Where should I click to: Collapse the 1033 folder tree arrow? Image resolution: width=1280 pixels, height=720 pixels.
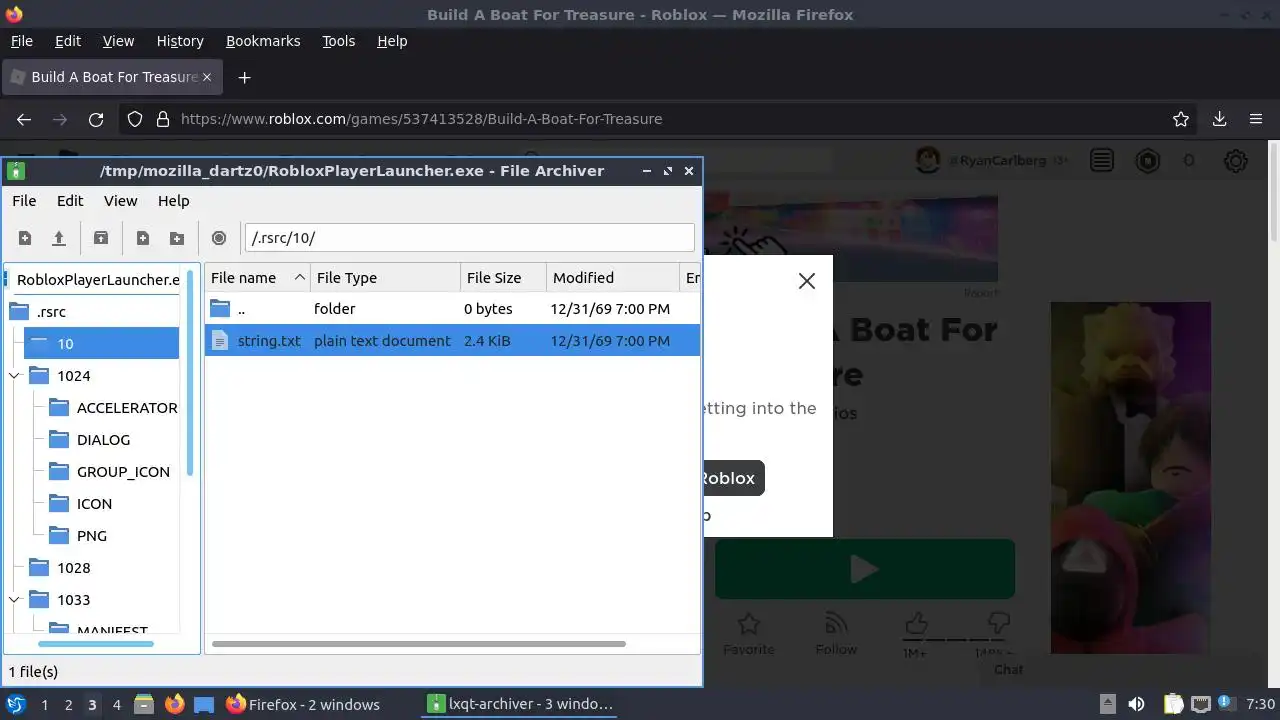(15, 600)
